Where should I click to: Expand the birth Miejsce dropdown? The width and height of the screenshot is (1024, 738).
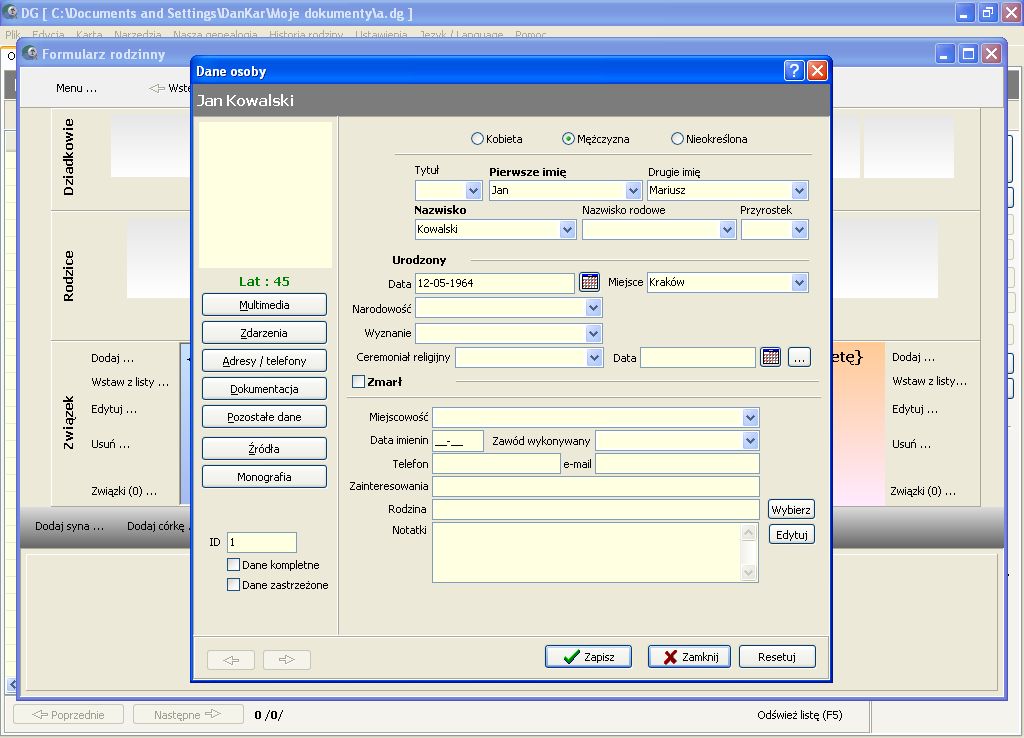tap(799, 283)
